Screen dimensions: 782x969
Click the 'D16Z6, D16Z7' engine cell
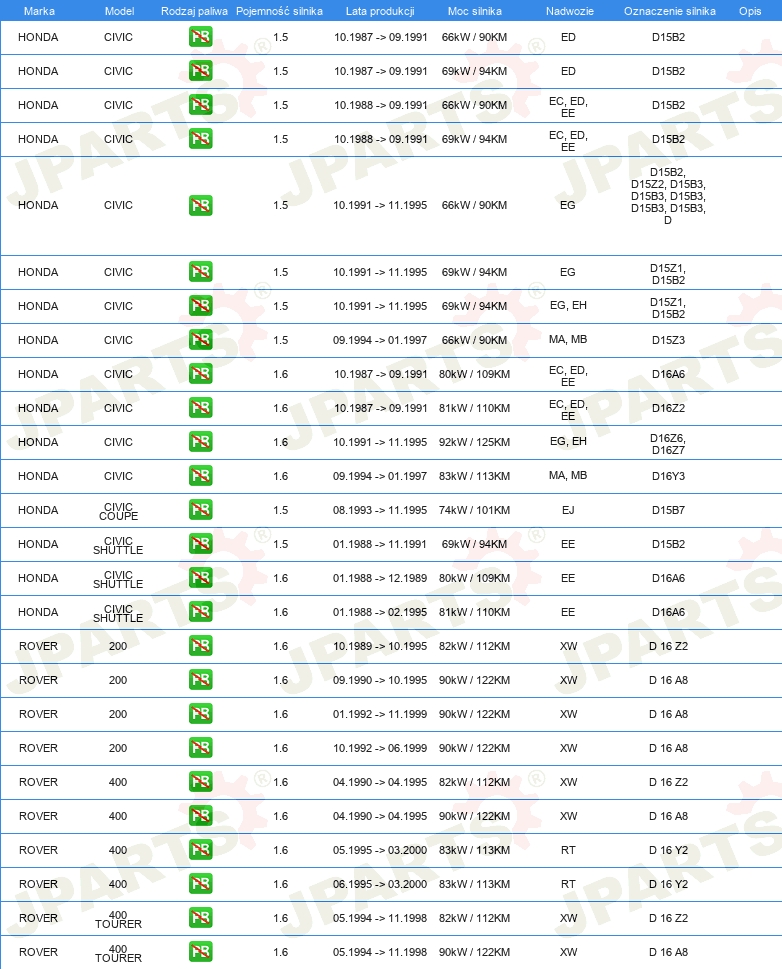click(668, 444)
